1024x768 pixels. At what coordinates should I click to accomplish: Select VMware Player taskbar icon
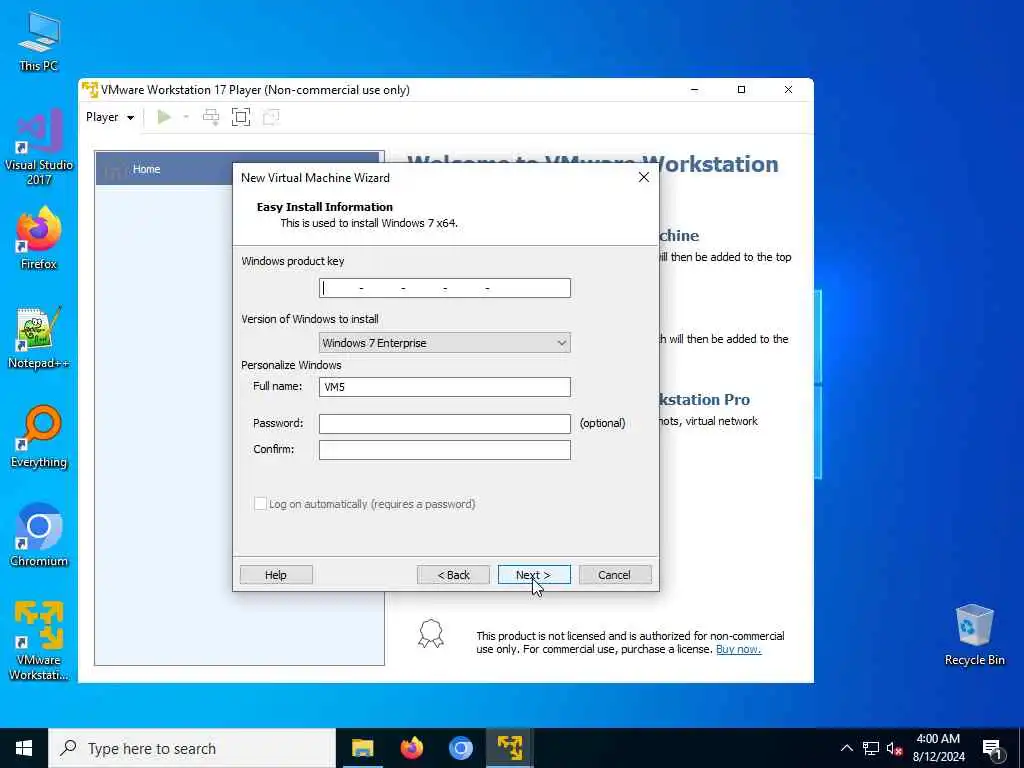509,748
